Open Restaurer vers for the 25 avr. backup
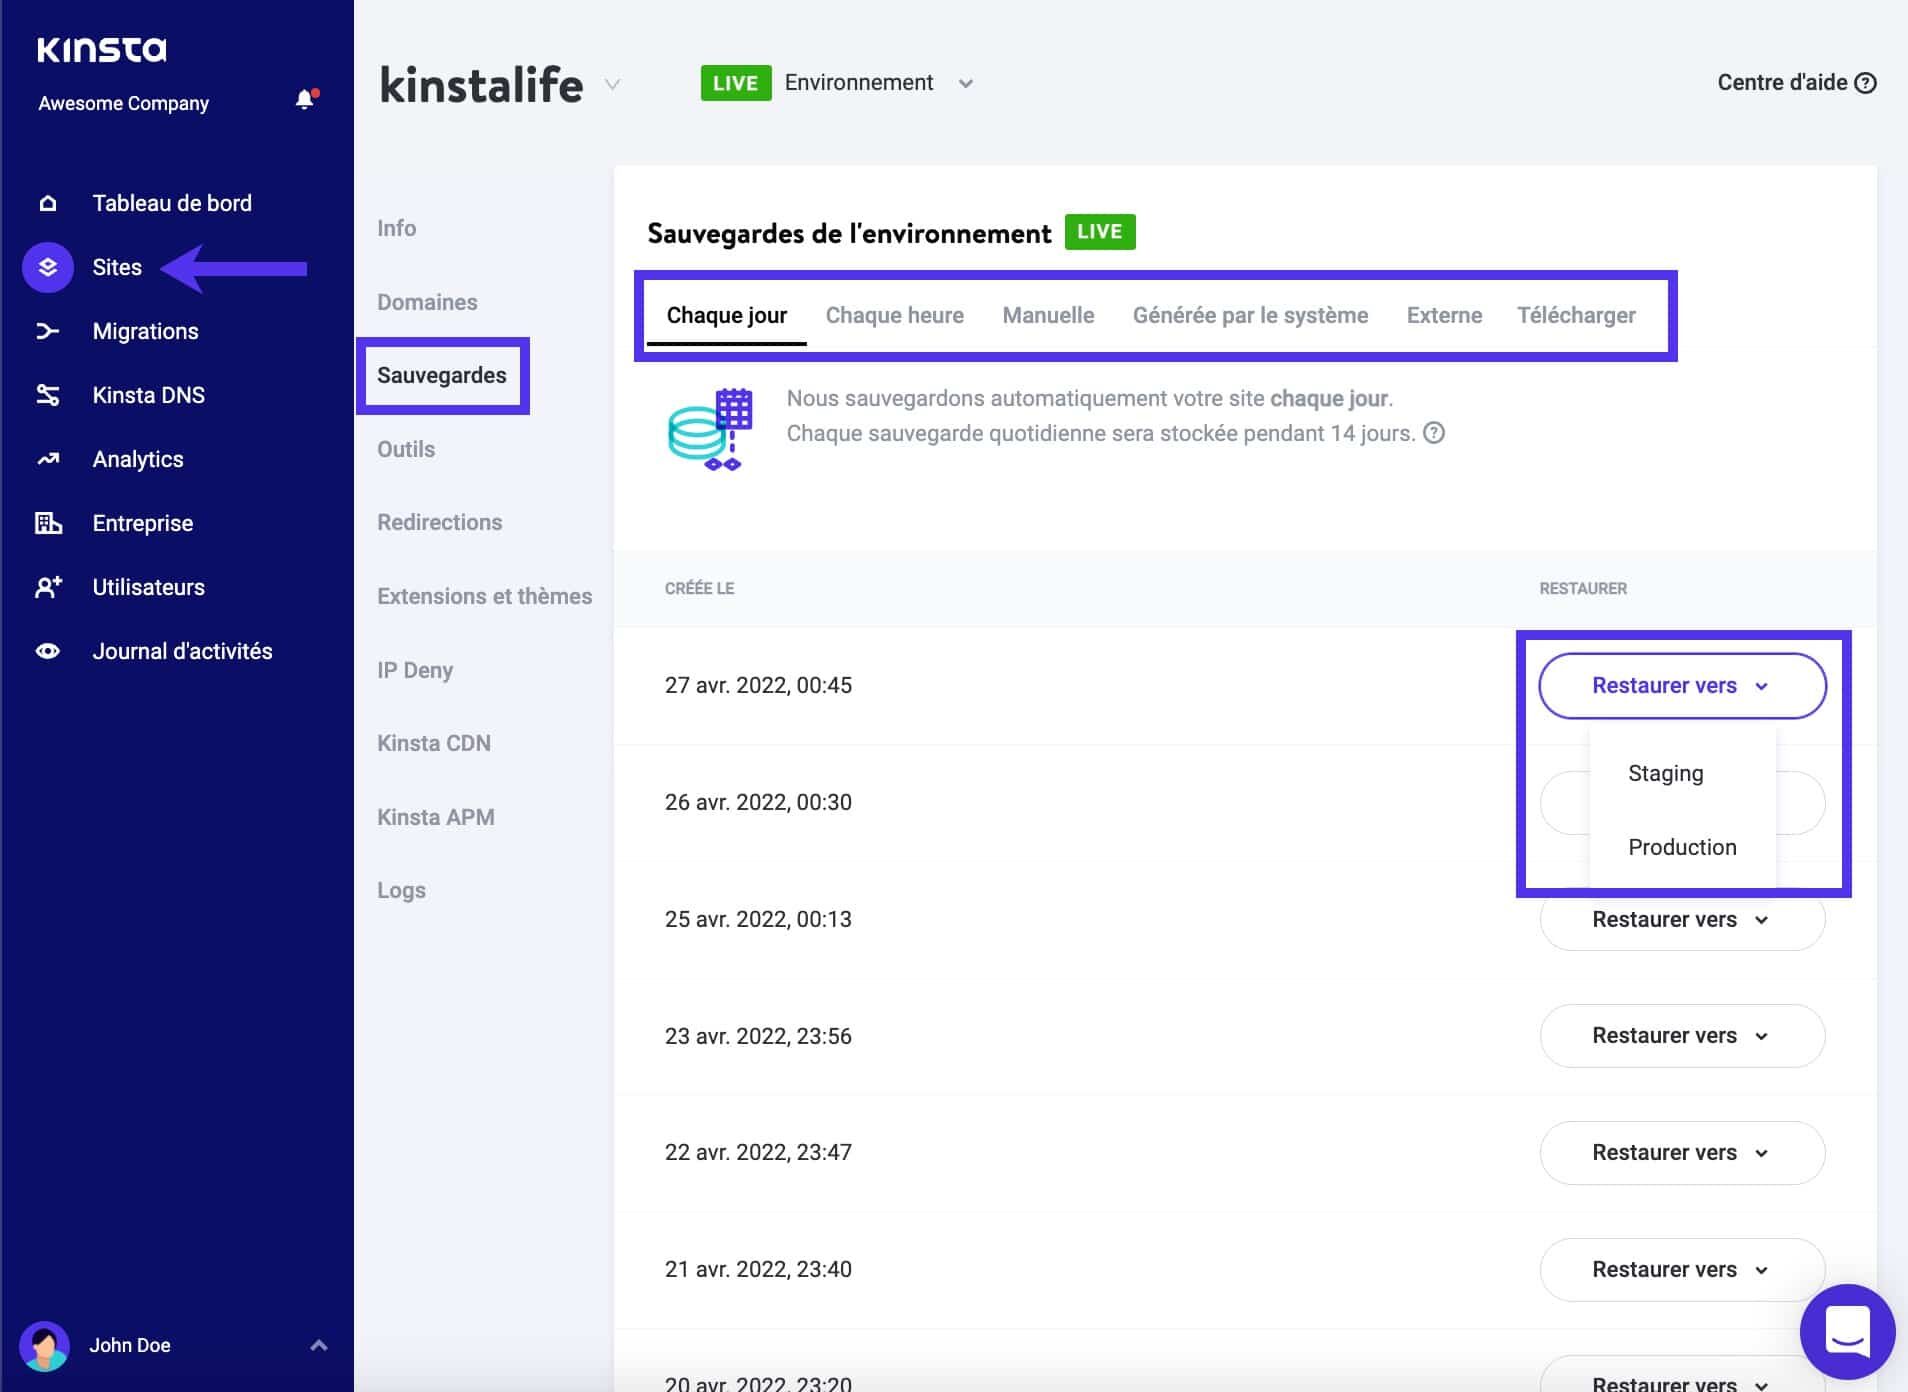Screen dimensions: 1908x1392 coord(1682,919)
